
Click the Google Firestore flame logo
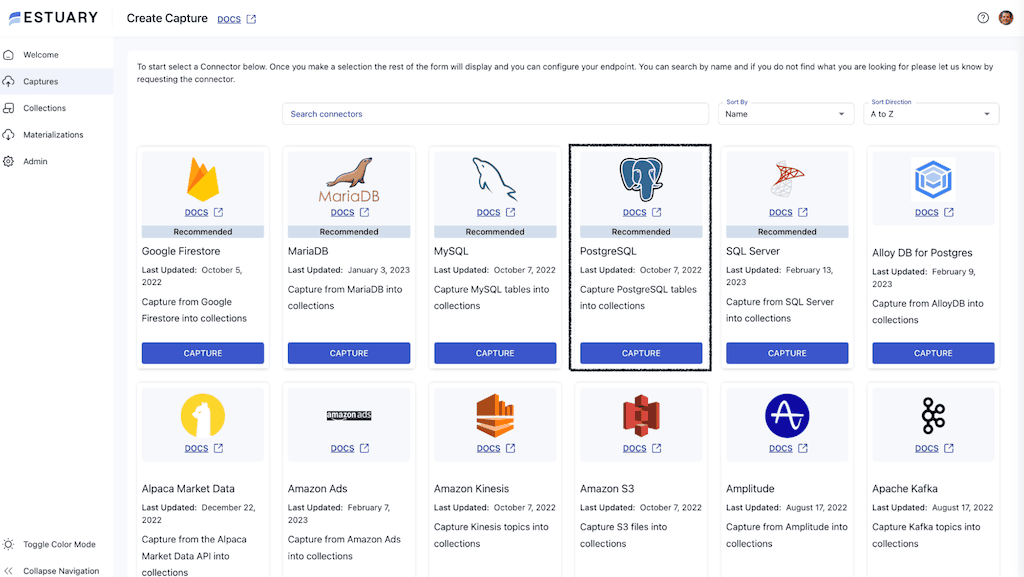click(x=202, y=178)
